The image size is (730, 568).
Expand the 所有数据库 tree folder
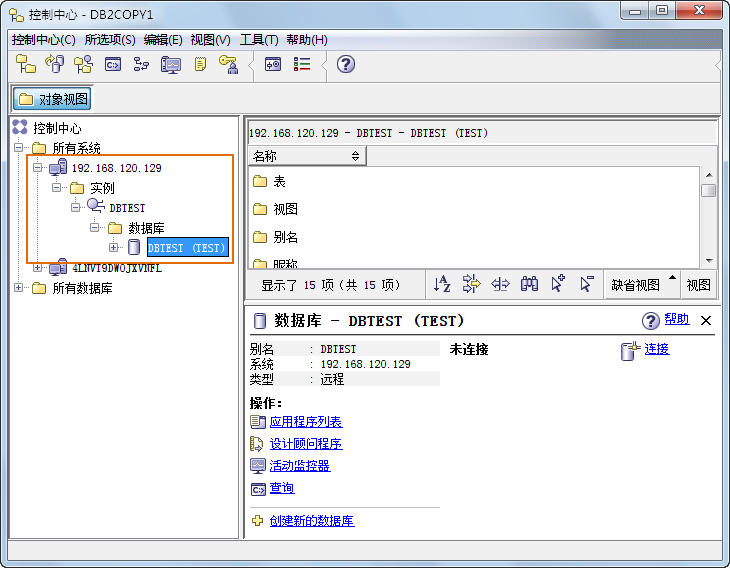(19, 288)
